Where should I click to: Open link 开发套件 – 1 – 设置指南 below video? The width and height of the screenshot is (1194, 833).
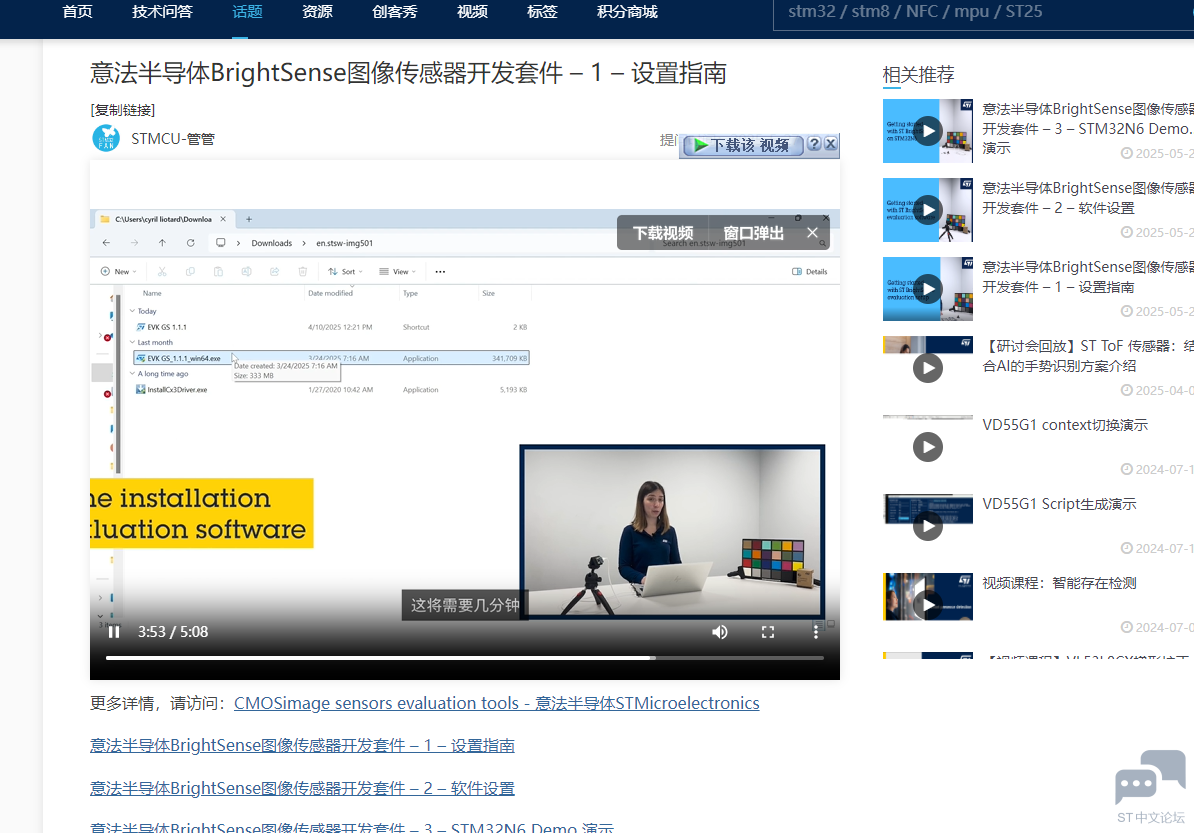click(x=302, y=745)
